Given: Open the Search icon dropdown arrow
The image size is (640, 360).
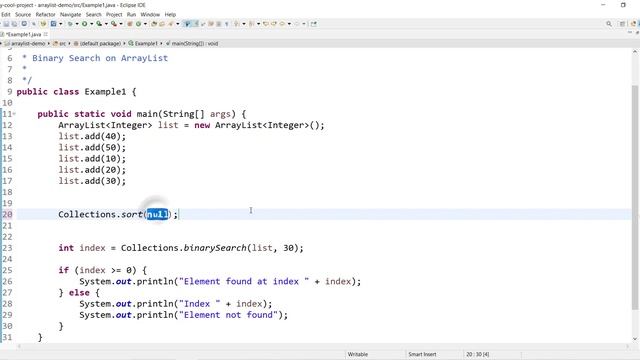Looking at the screenshot, I should pos(178,24).
